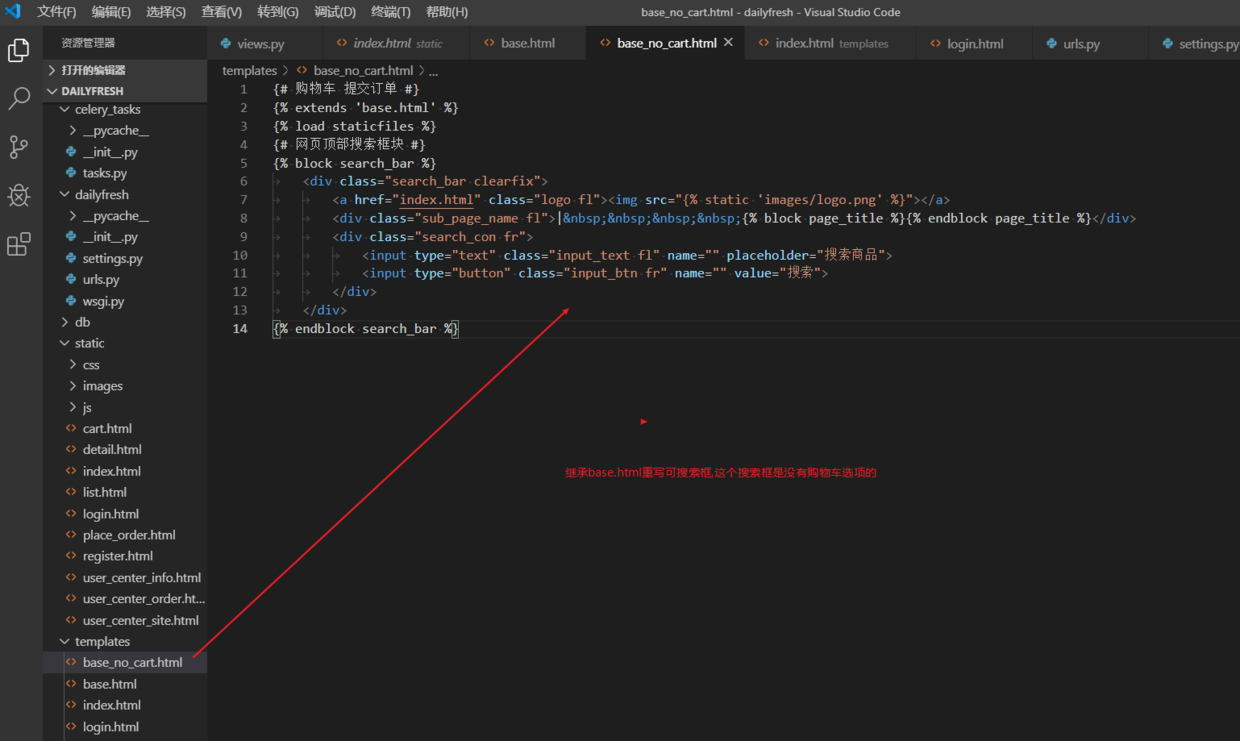Open base.html under templates folder
Screen dimensions: 1240x741
tap(125, 684)
